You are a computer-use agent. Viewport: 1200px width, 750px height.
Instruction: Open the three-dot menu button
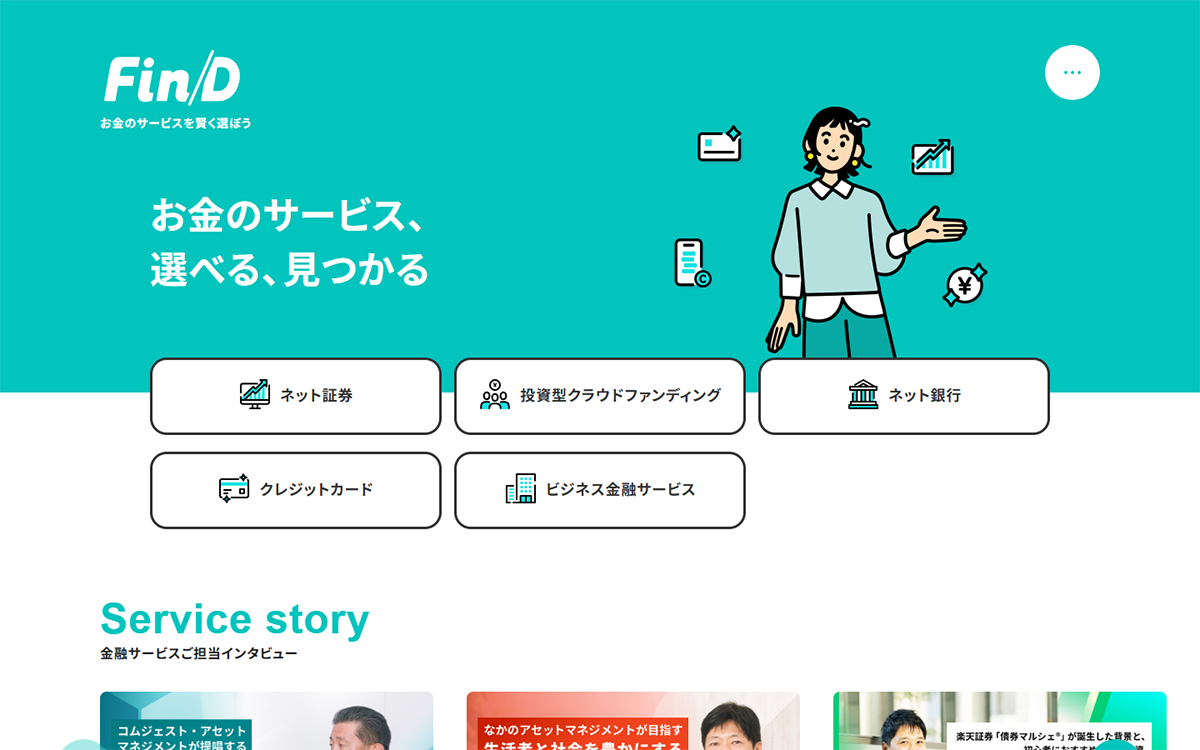tap(1072, 73)
